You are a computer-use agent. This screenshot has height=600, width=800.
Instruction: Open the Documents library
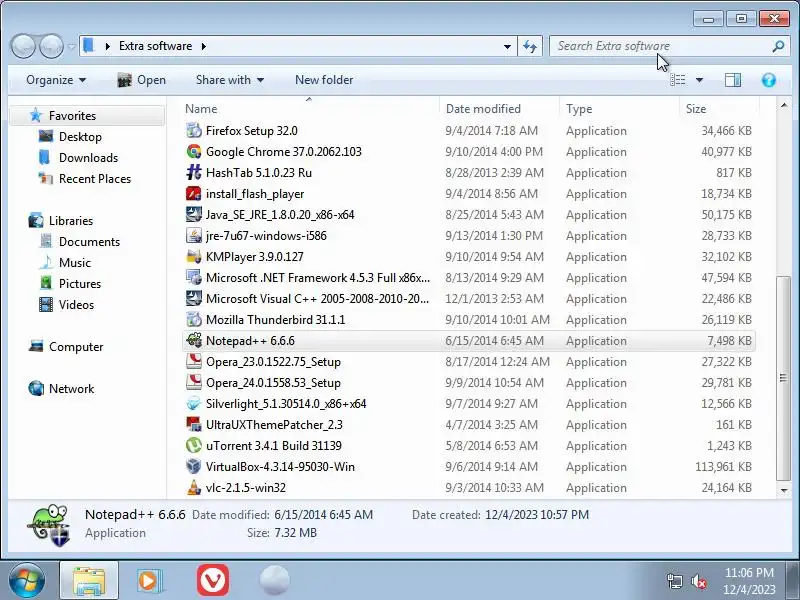pyautogui.click(x=89, y=242)
